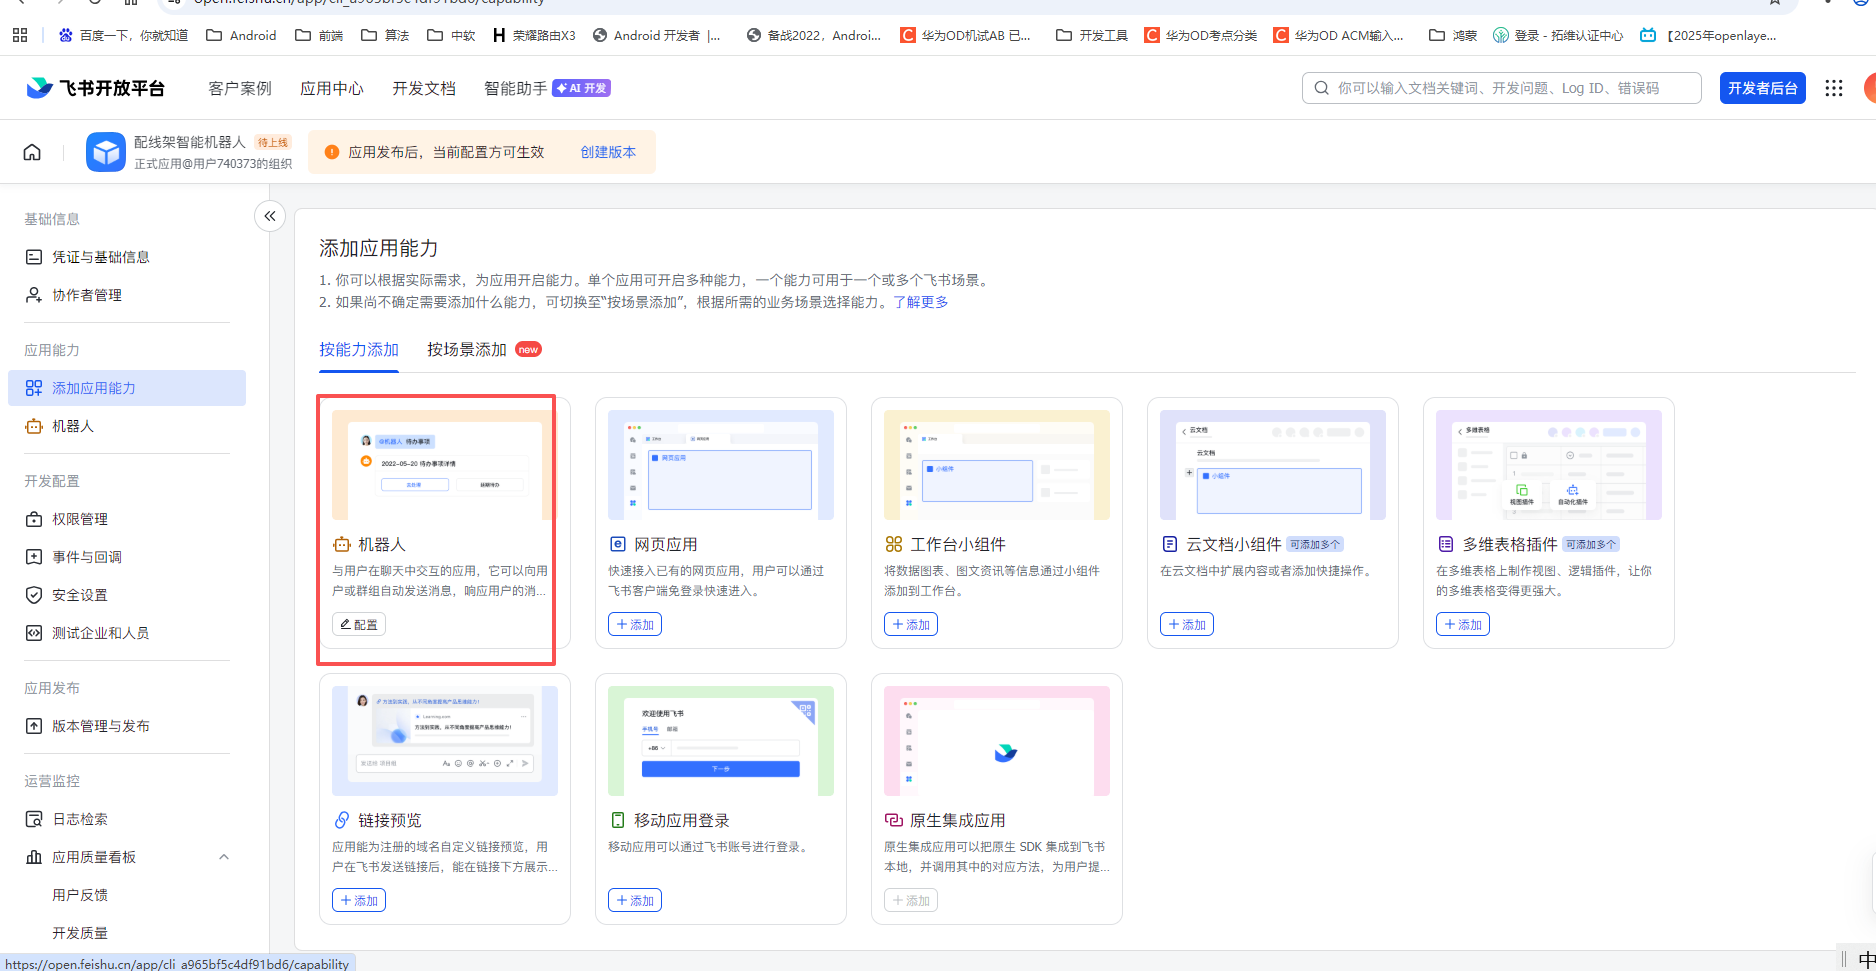Viewport: 1876px width, 971px height.
Task: Collapse the 应用质量看板 submenu chevron
Action: (224, 857)
